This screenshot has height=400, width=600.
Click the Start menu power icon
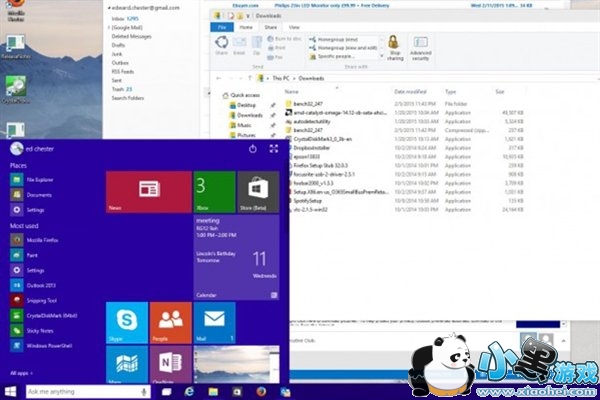point(252,148)
